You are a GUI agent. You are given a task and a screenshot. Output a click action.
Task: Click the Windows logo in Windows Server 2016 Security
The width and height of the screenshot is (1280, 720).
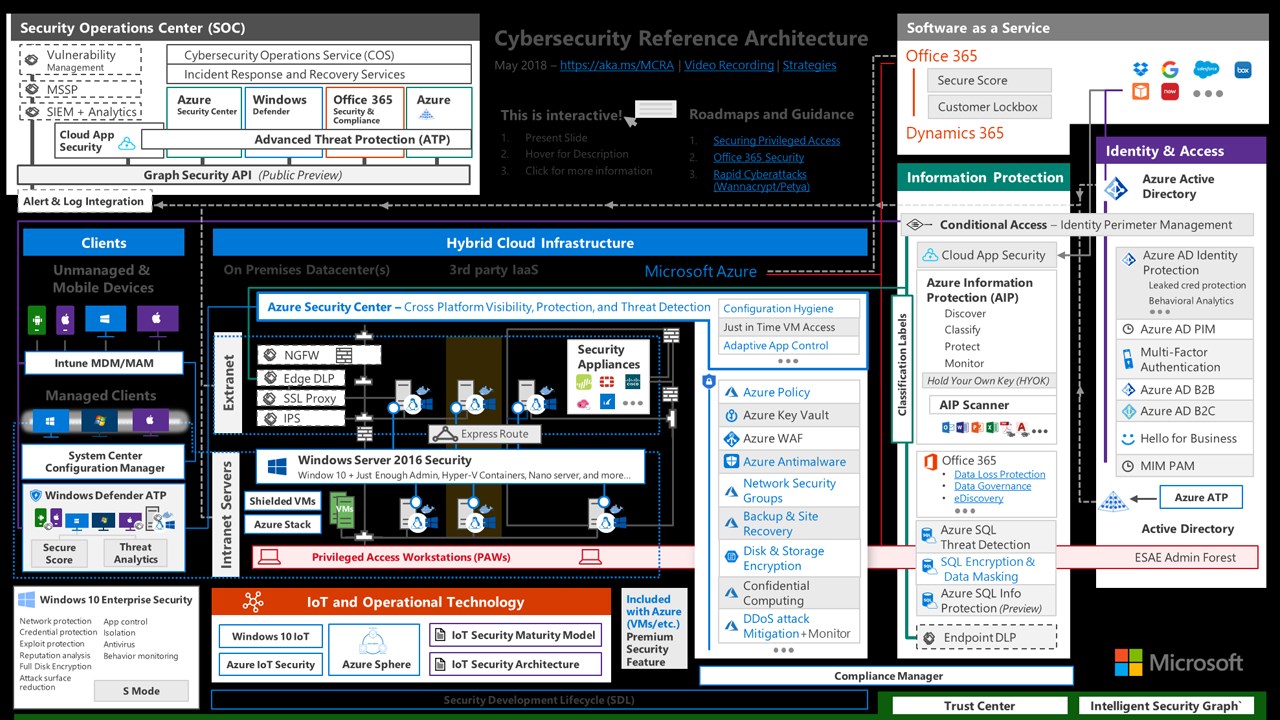(x=276, y=467)
